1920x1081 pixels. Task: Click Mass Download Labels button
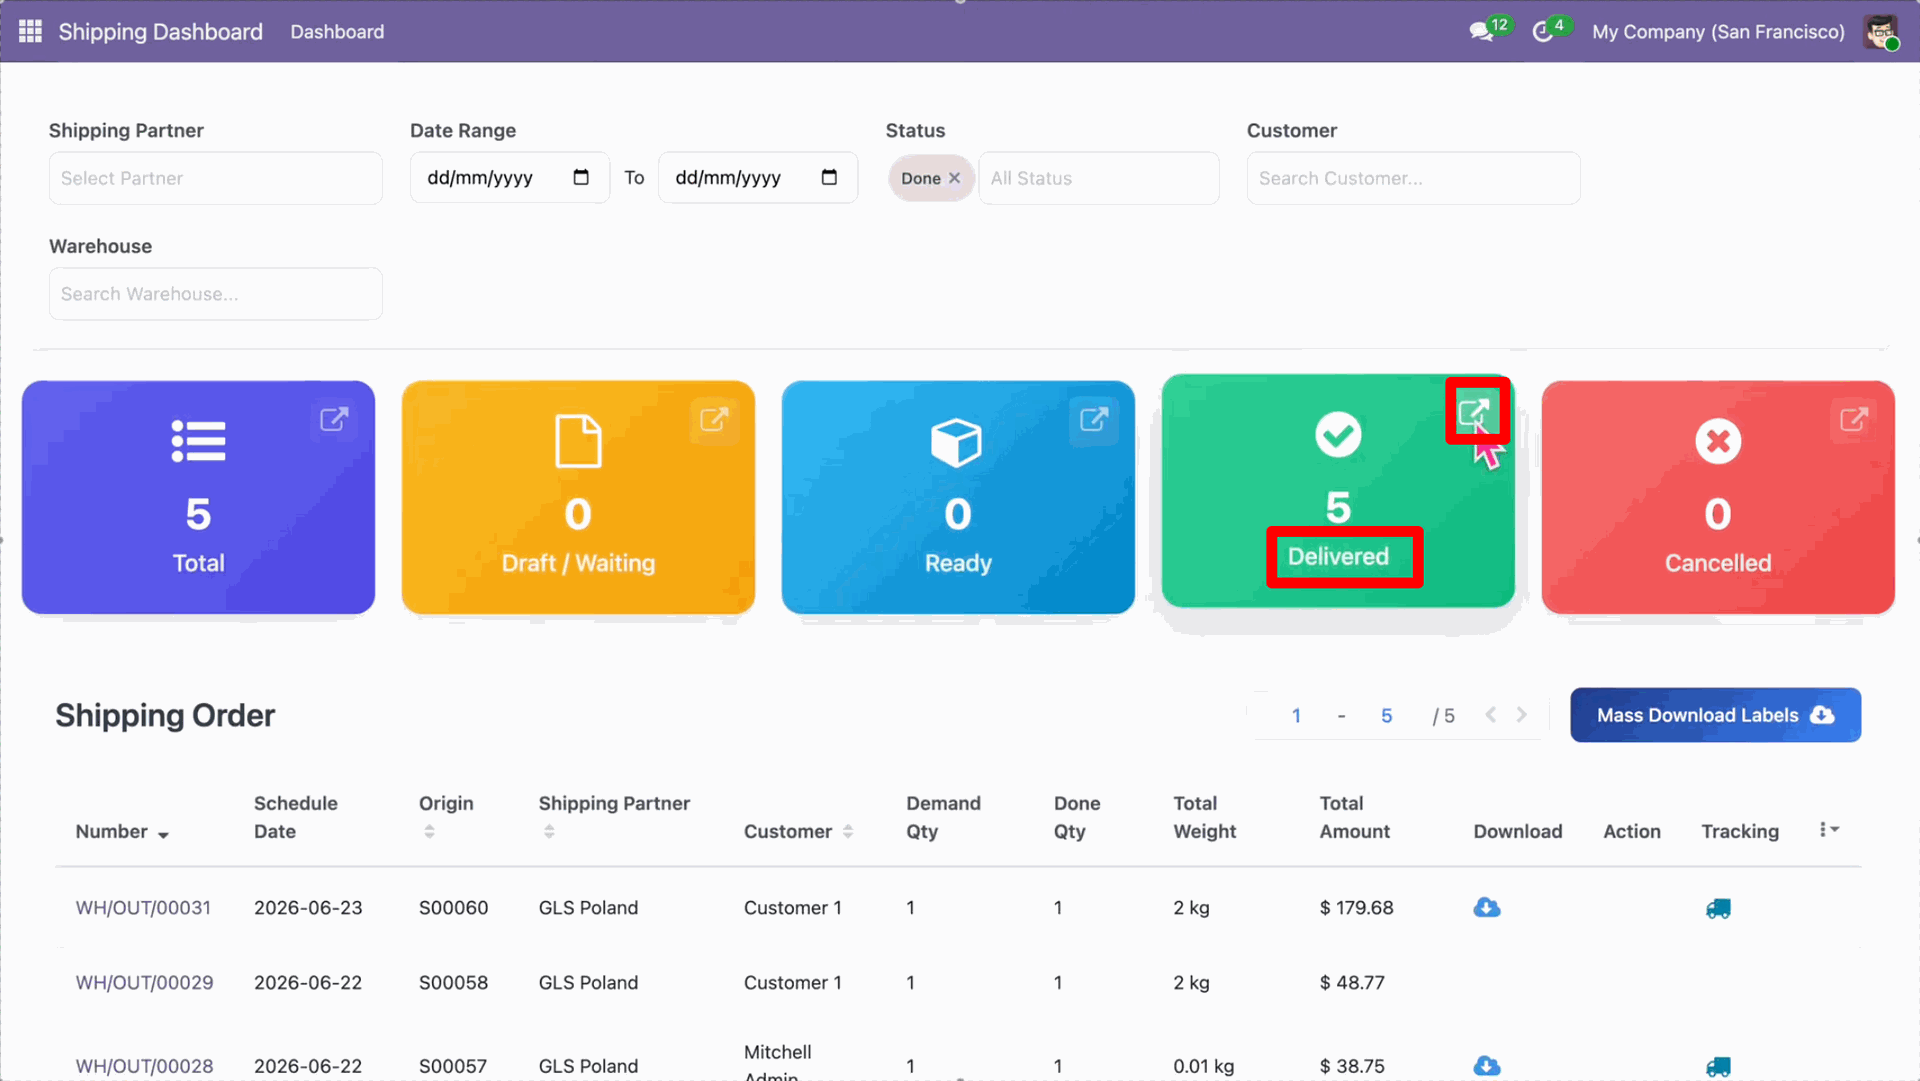(1715, 715)
